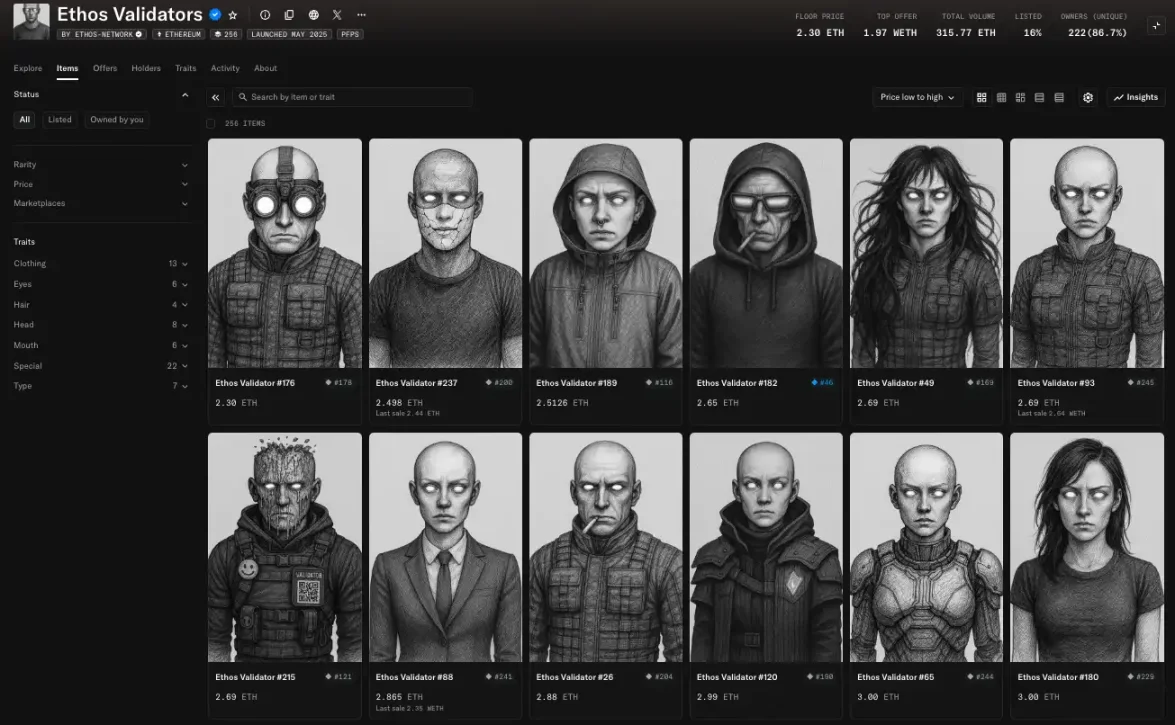The width and height of the screenshot is (1175, 725).
Task: Open Ethos Validator #120 image
Action: 766,547
